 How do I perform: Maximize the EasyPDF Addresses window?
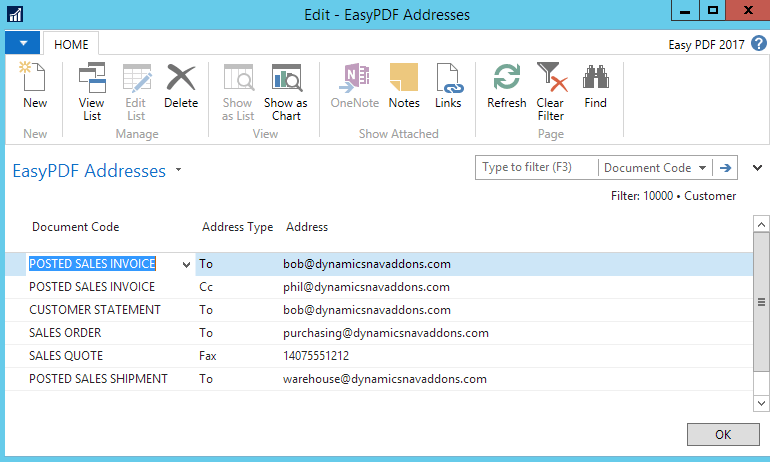coord(713,10)
